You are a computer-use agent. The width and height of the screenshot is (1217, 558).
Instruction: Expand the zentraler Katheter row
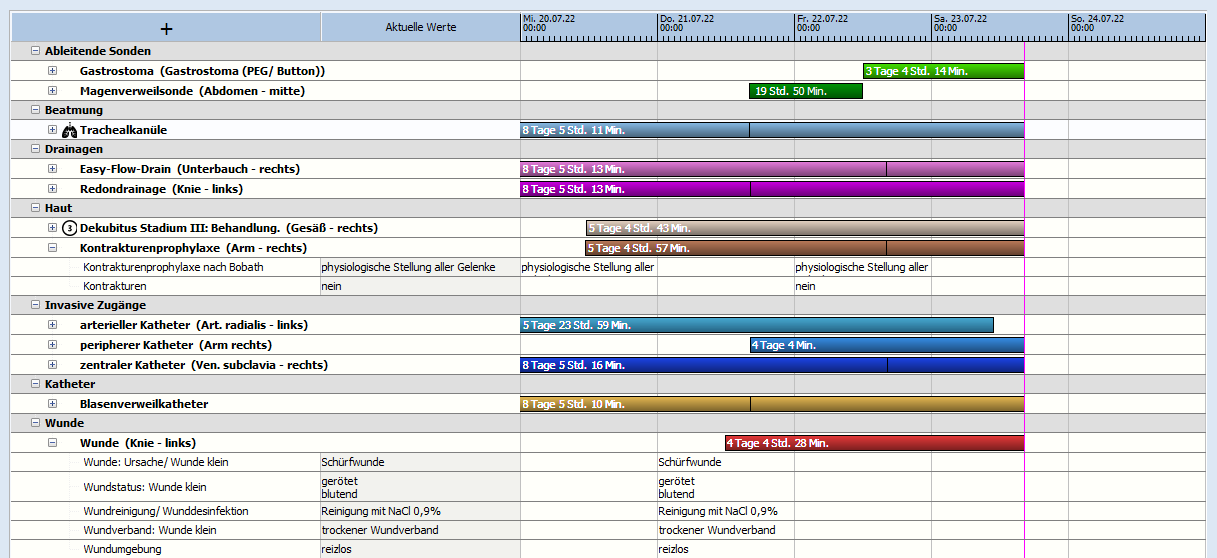(x=53, y=365)
